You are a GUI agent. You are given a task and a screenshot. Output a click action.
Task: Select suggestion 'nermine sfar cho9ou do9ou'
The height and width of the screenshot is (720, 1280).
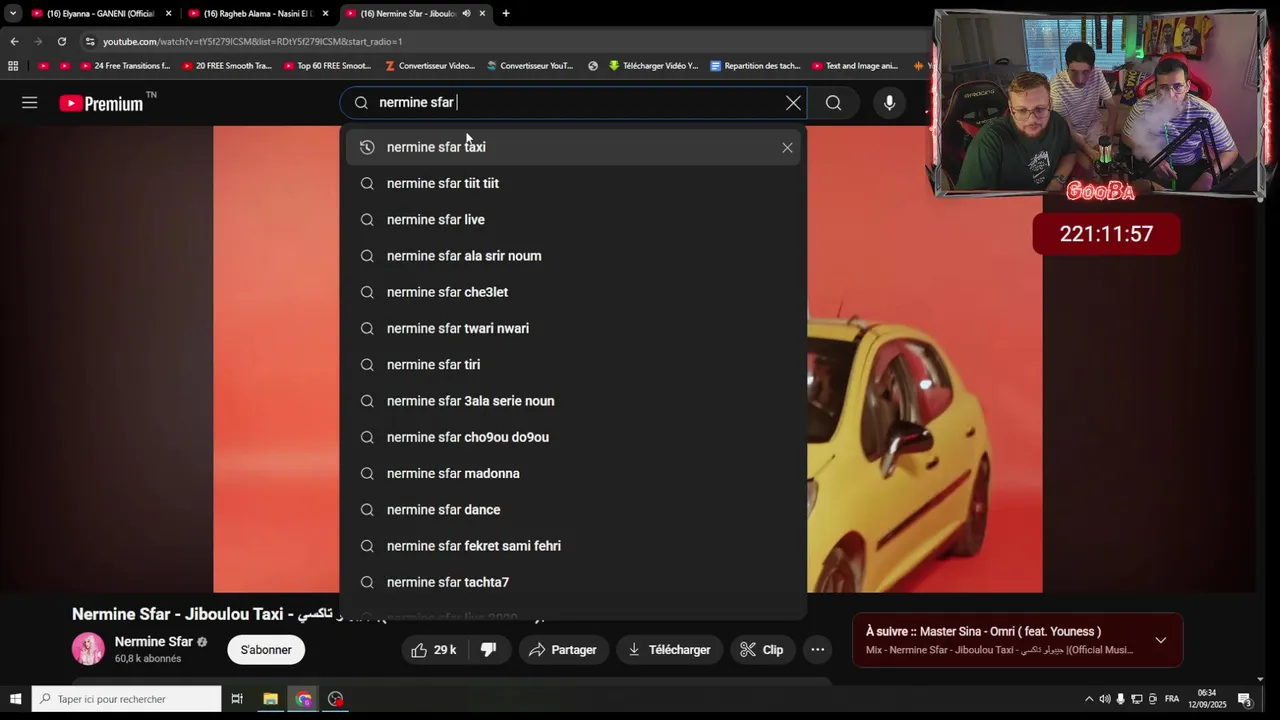click(x=572, y=437)
